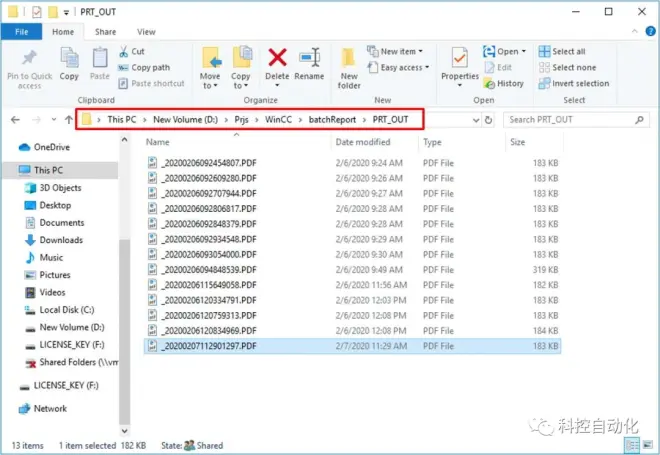
Task: Open the View ribbon tab
Action: (146, 32)
